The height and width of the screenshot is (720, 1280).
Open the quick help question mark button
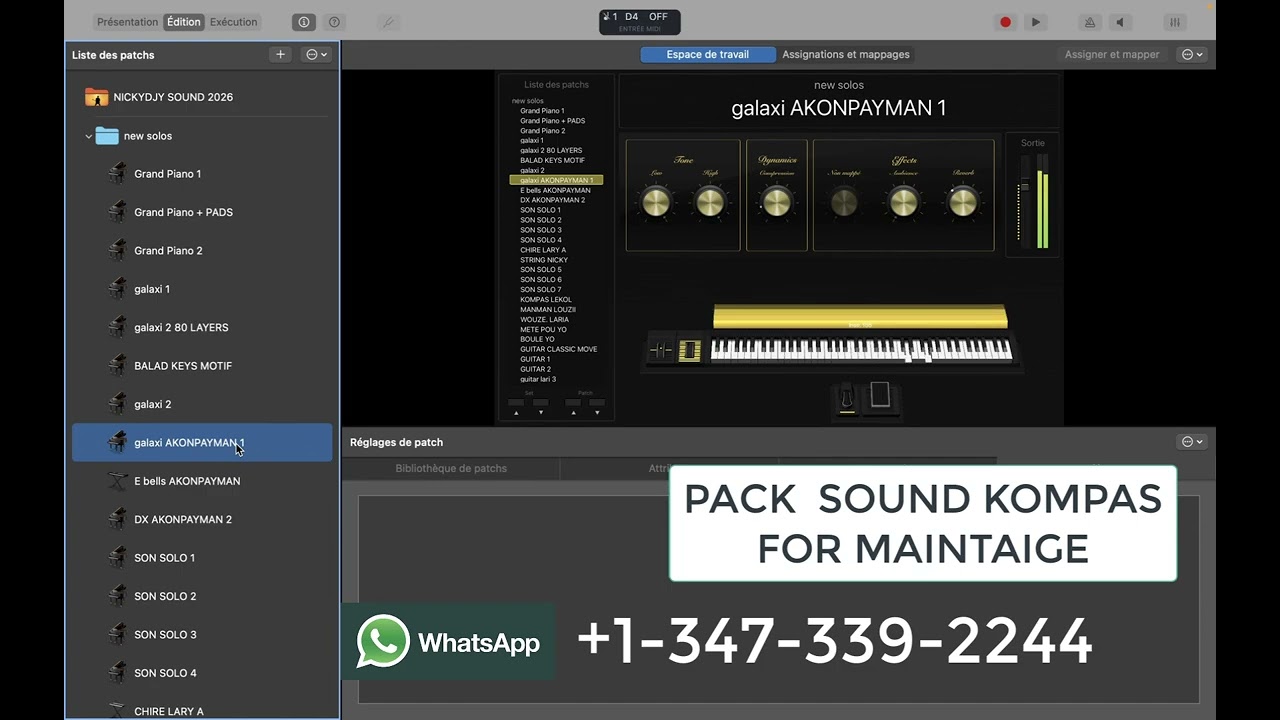(x=334, y=22)
